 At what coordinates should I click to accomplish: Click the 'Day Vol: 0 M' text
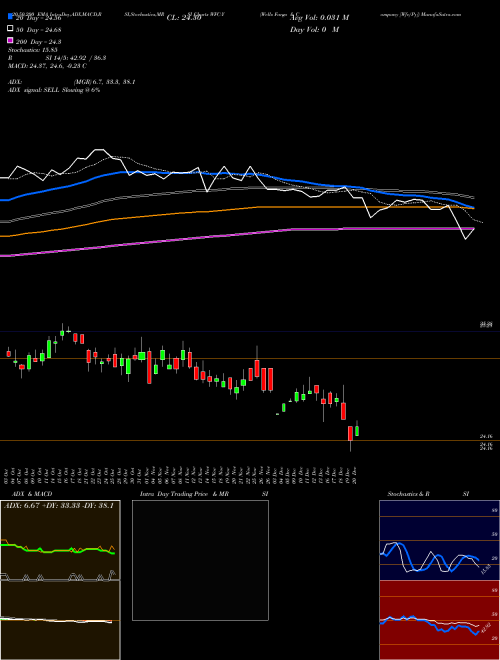point(314,29)
